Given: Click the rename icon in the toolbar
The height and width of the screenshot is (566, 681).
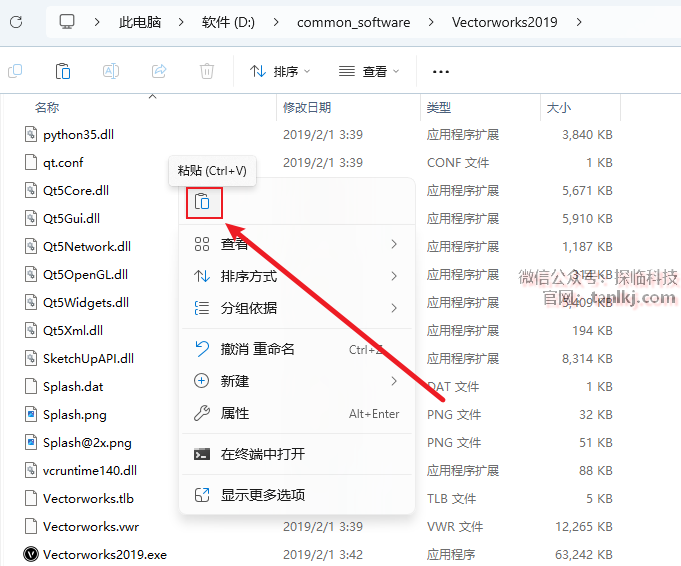Looking at the screenshot, I should click(x=111, y=71).
